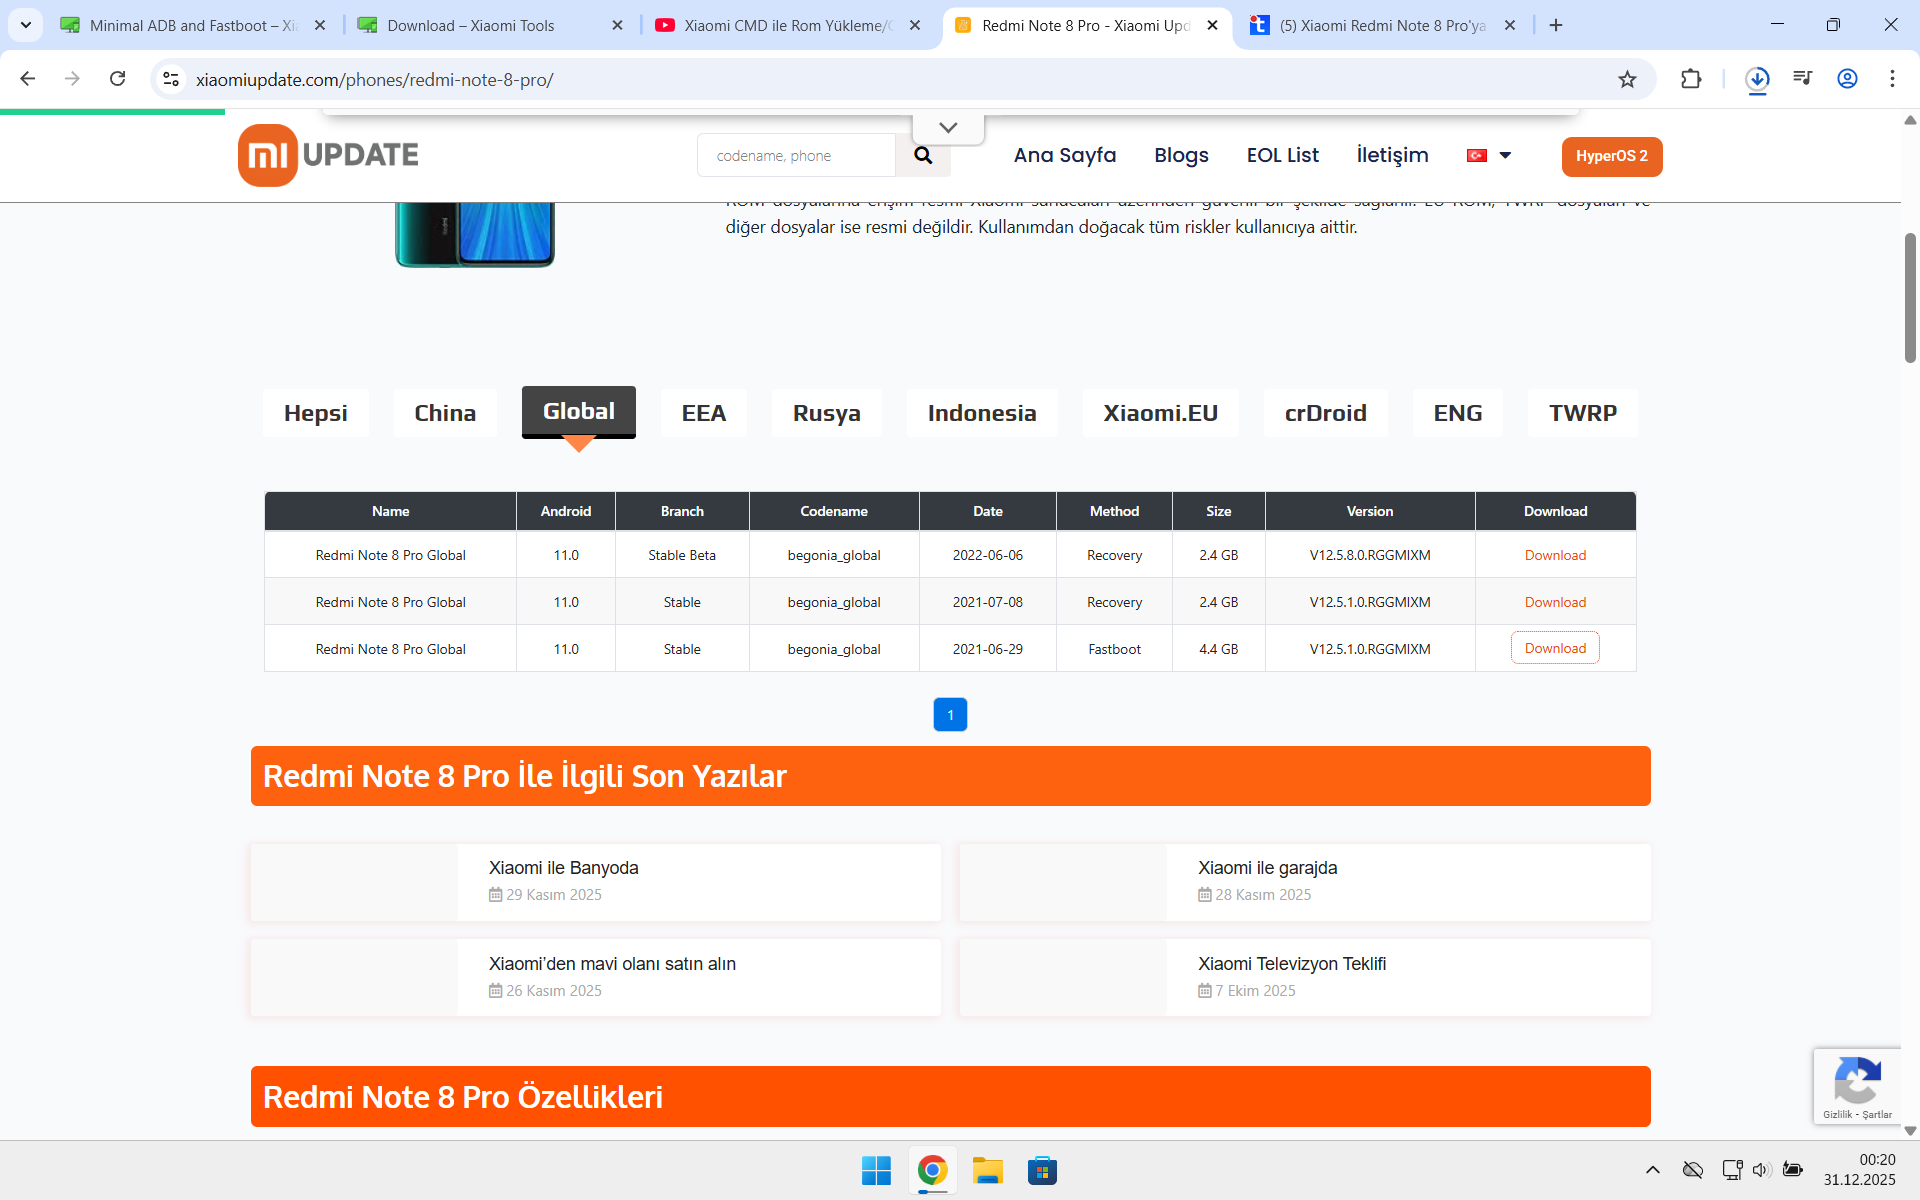Open the Chrome three-dot menu
The height and width of the screenshot is (1200, 1920).
point(1892,79)
